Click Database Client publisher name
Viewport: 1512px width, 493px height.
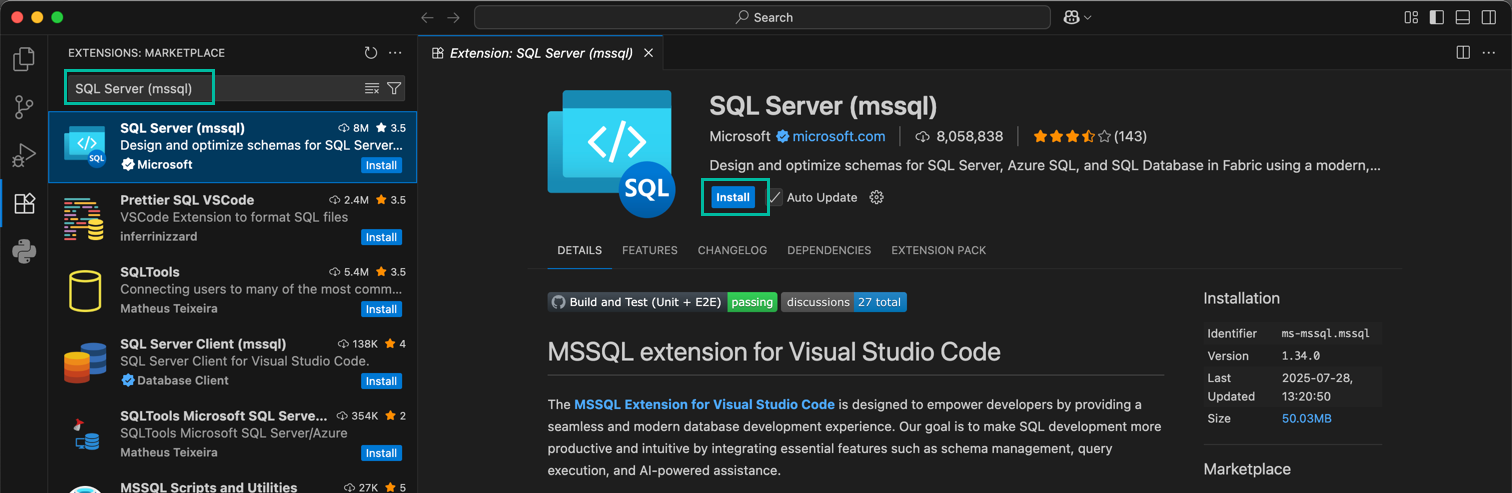tap(183, 381)
